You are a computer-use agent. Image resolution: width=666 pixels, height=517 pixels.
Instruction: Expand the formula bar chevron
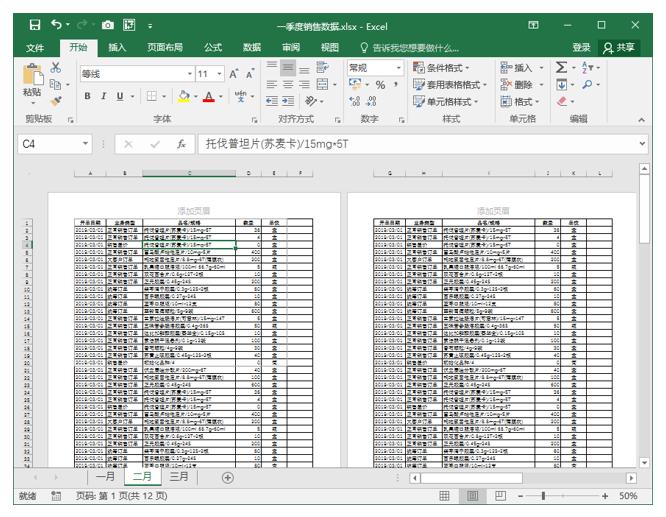click(x=642, y=144)
